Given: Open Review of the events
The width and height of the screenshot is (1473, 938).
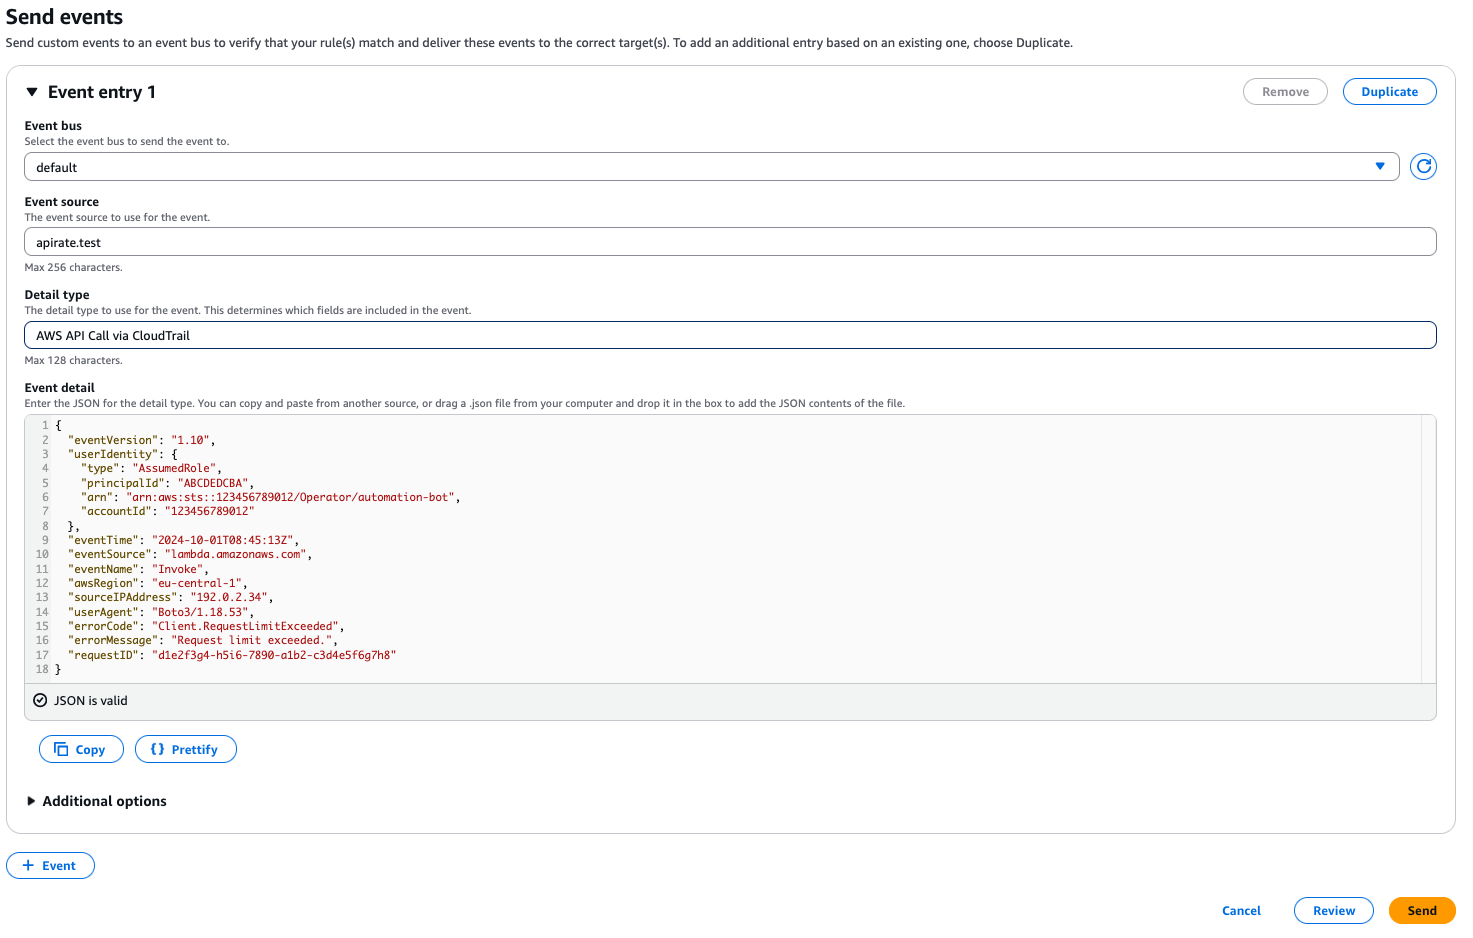Looking at the screenshot, I should point(1334,911).
